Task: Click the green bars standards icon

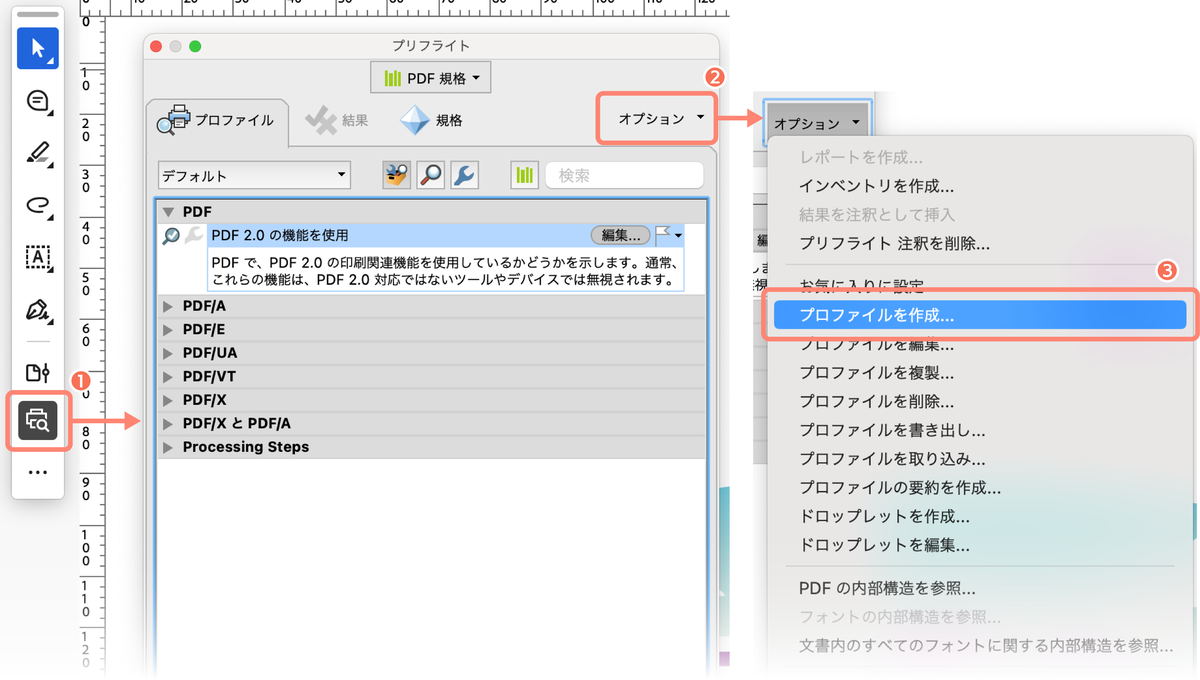Action: pyautogui.click(x=524, y=175)
